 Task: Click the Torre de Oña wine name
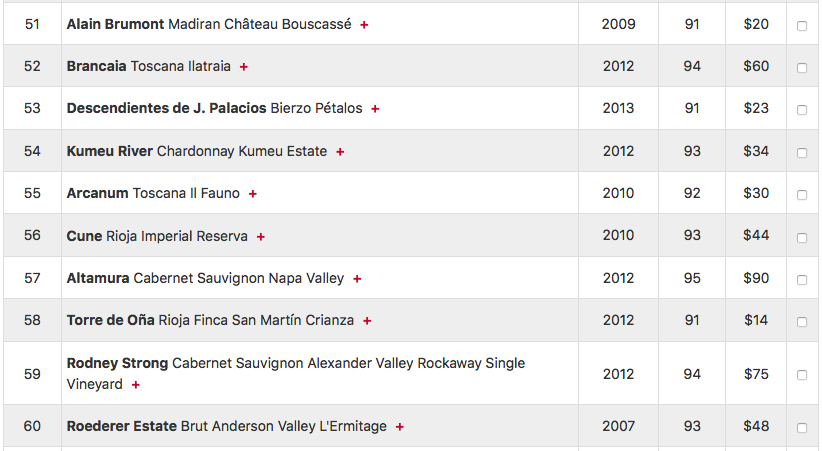210,320
